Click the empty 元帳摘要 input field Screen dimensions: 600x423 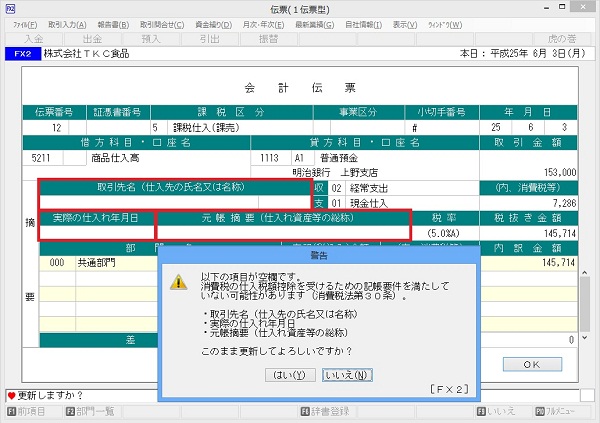(x=284, y=233)
